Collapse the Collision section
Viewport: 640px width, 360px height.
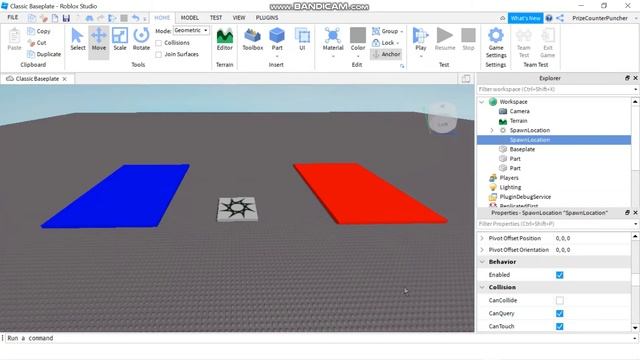coord(482,287)
